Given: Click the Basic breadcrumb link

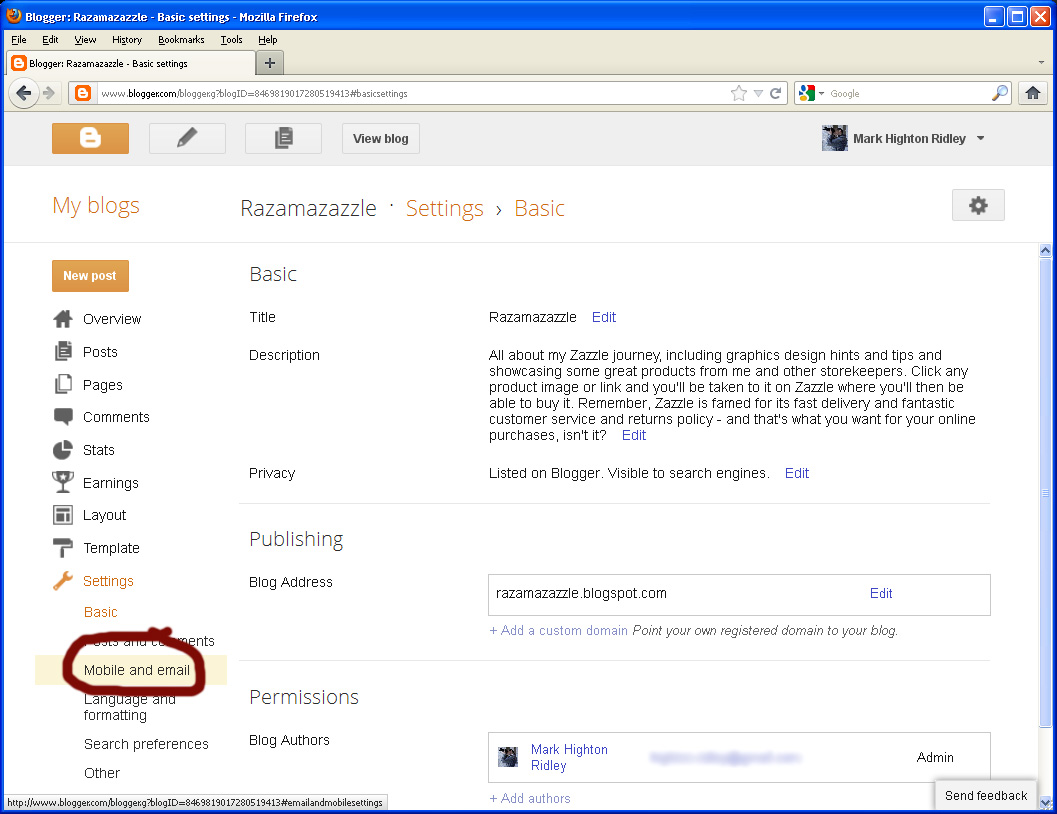Looking at the screenshot, I should [x=539, y=208].
